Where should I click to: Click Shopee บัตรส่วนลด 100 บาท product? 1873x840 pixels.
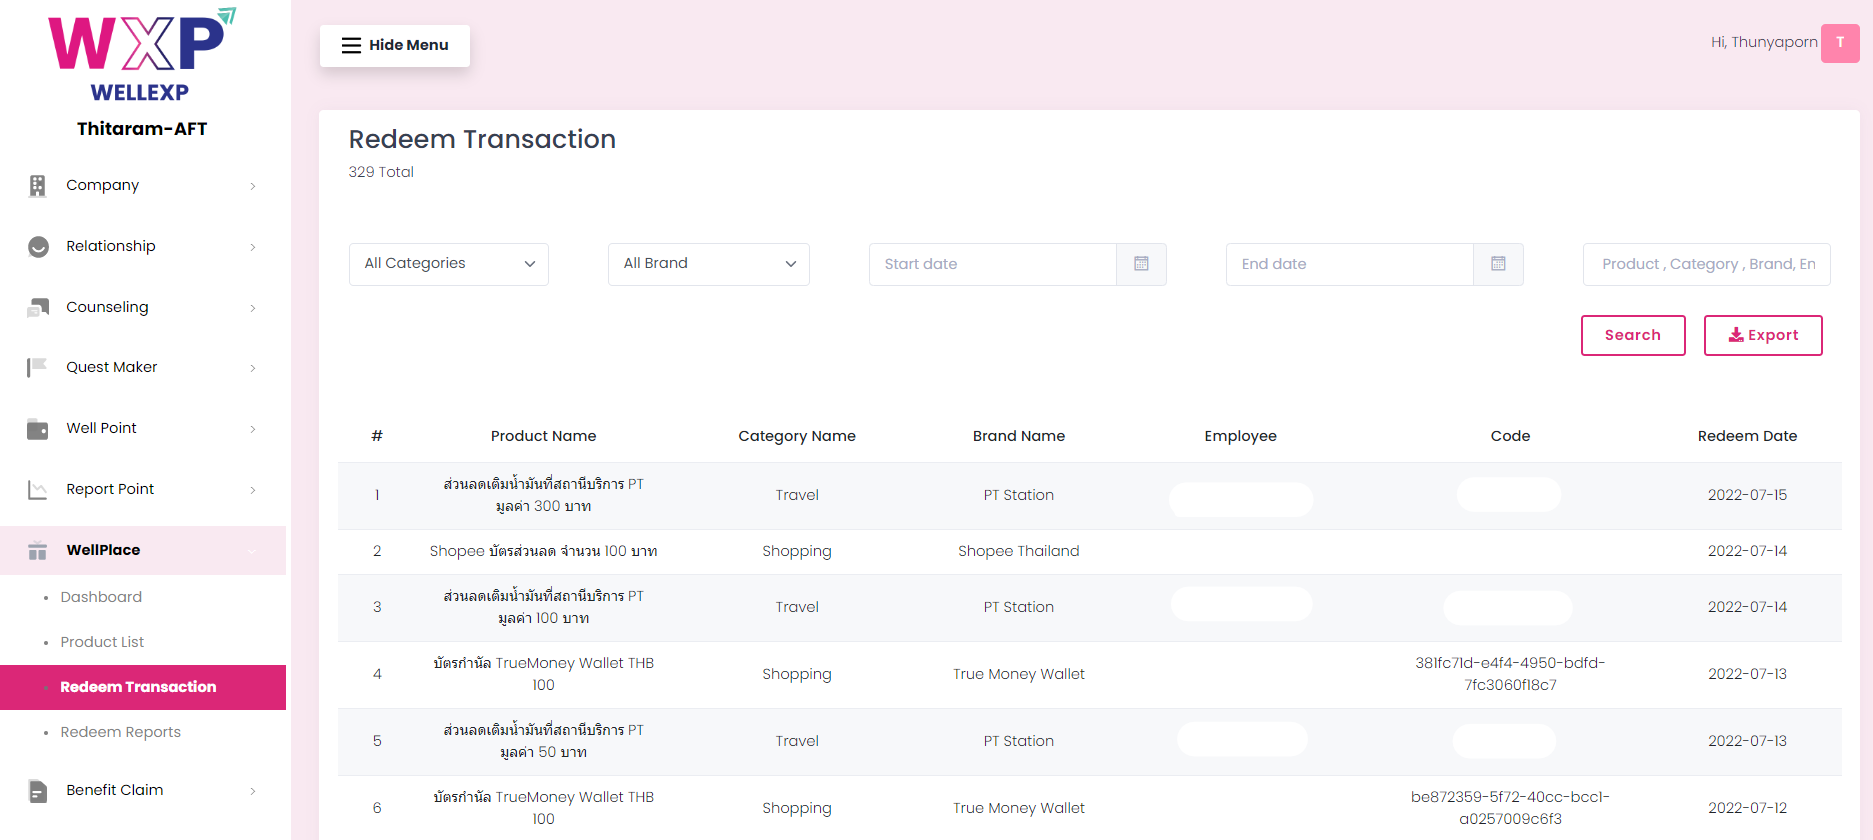(x=543, y=551)
